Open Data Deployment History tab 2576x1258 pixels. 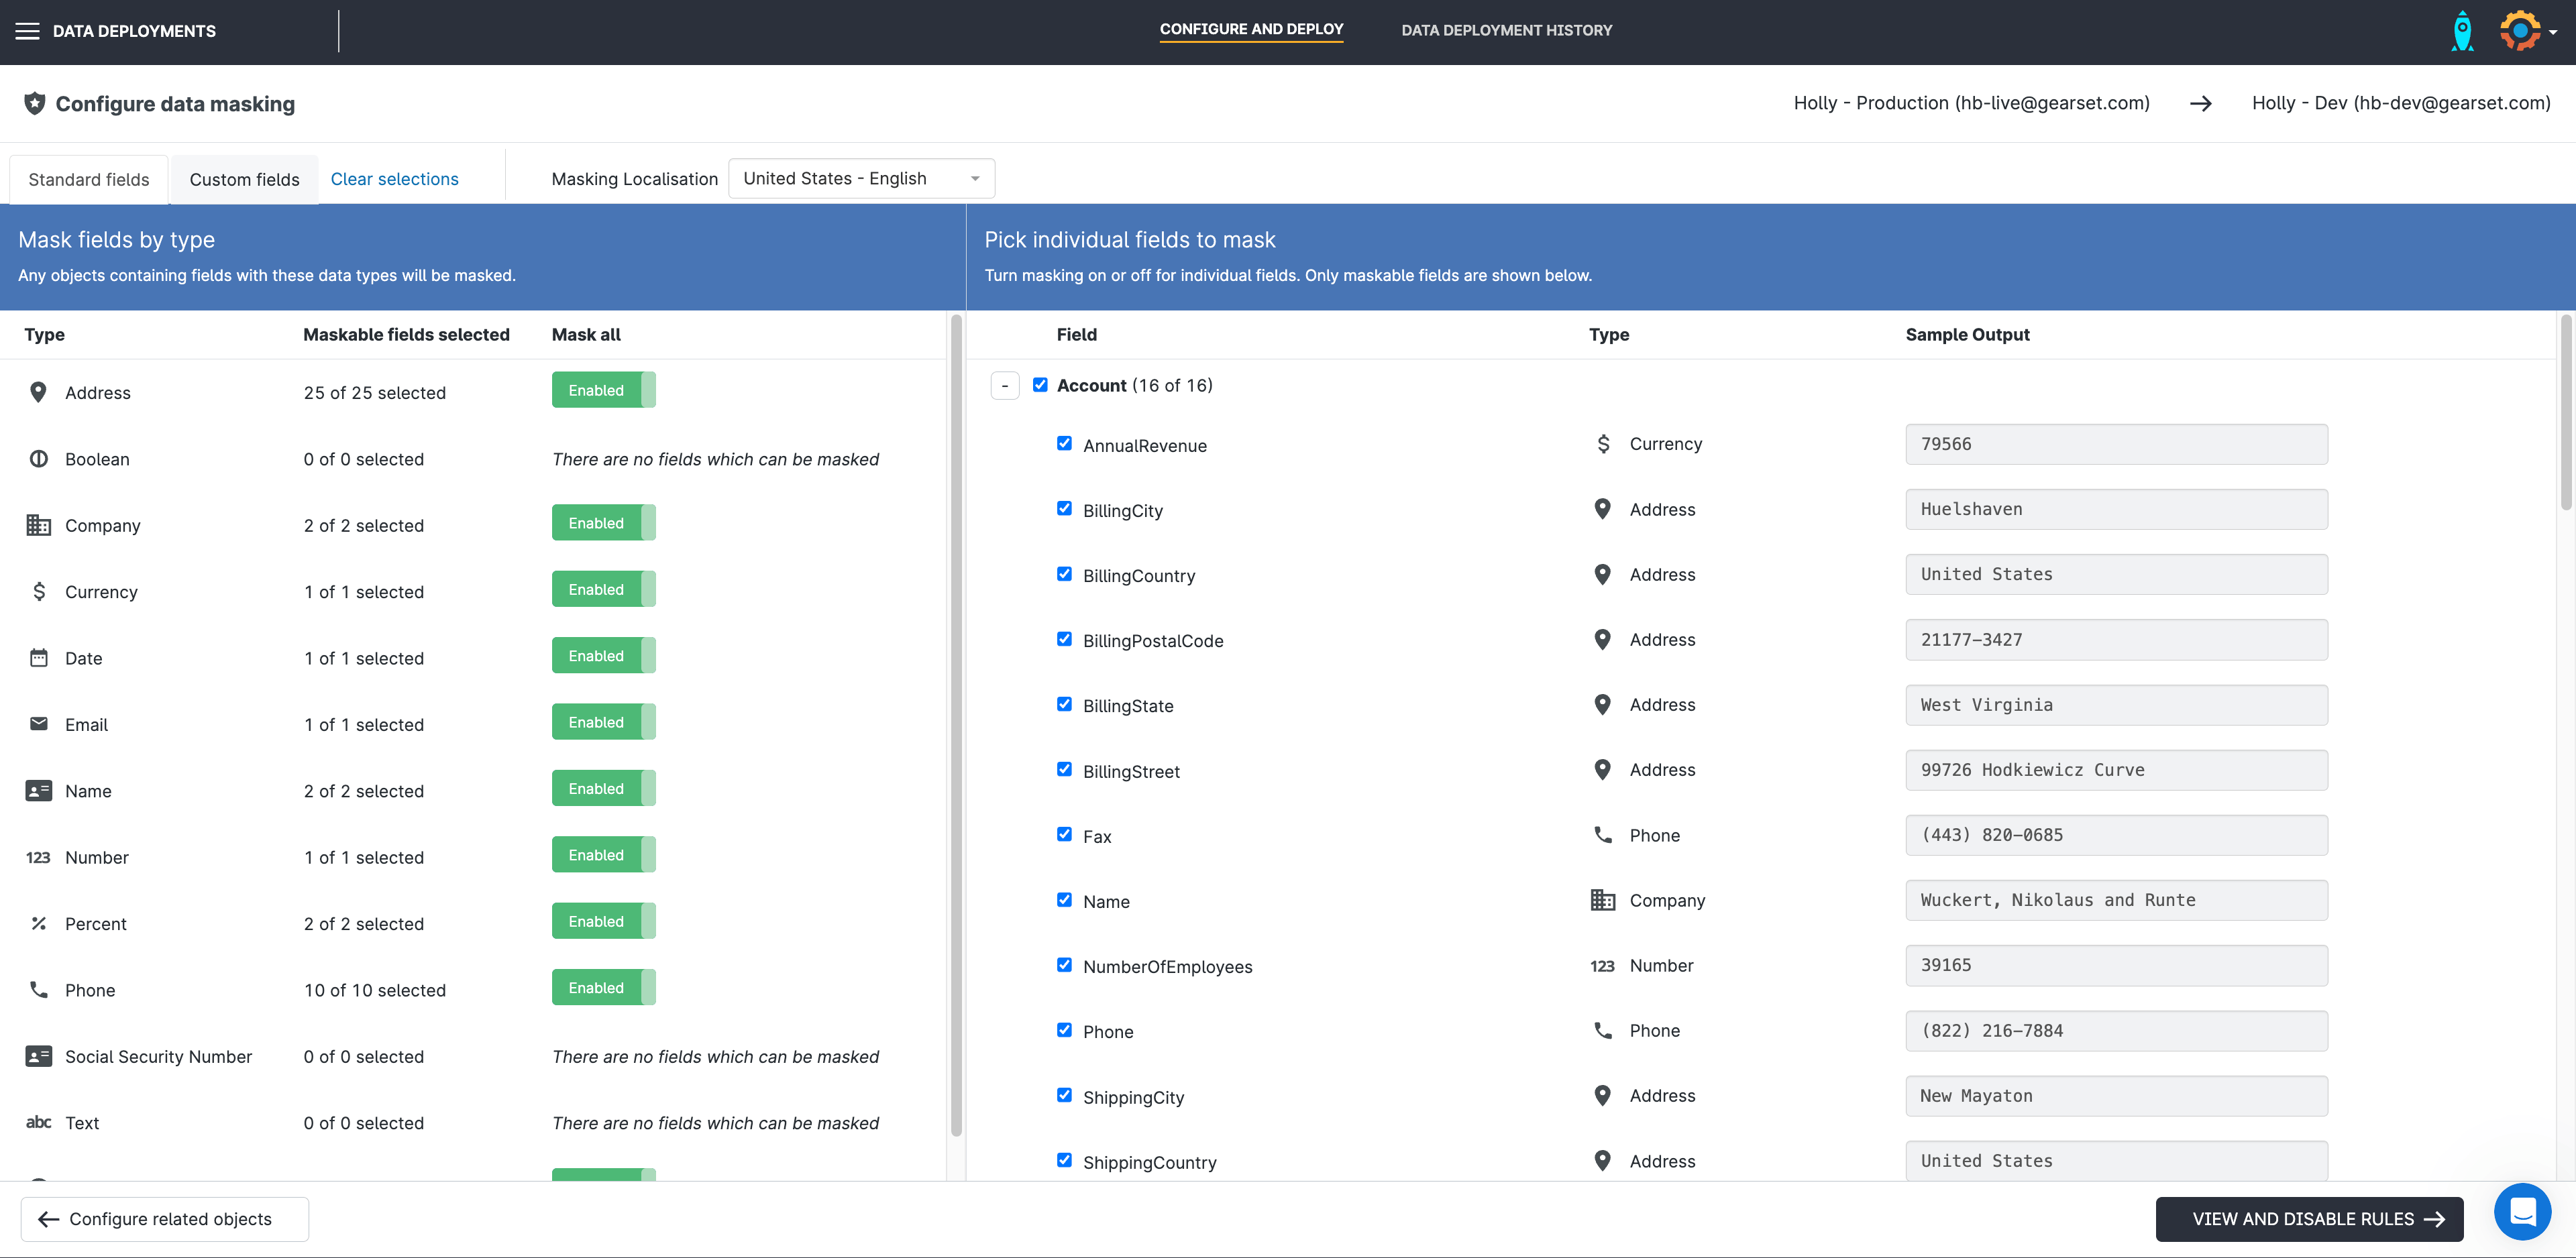pos(1506,30)
